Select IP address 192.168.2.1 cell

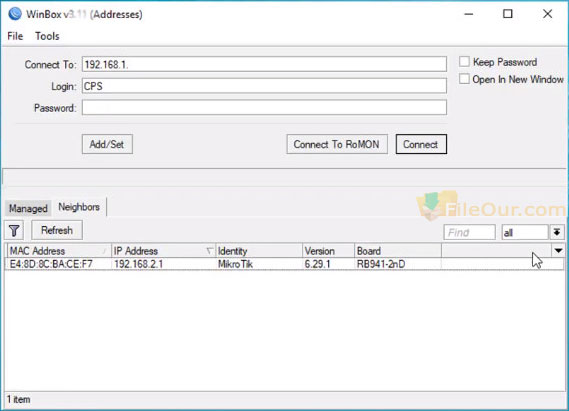coord(138,264)
